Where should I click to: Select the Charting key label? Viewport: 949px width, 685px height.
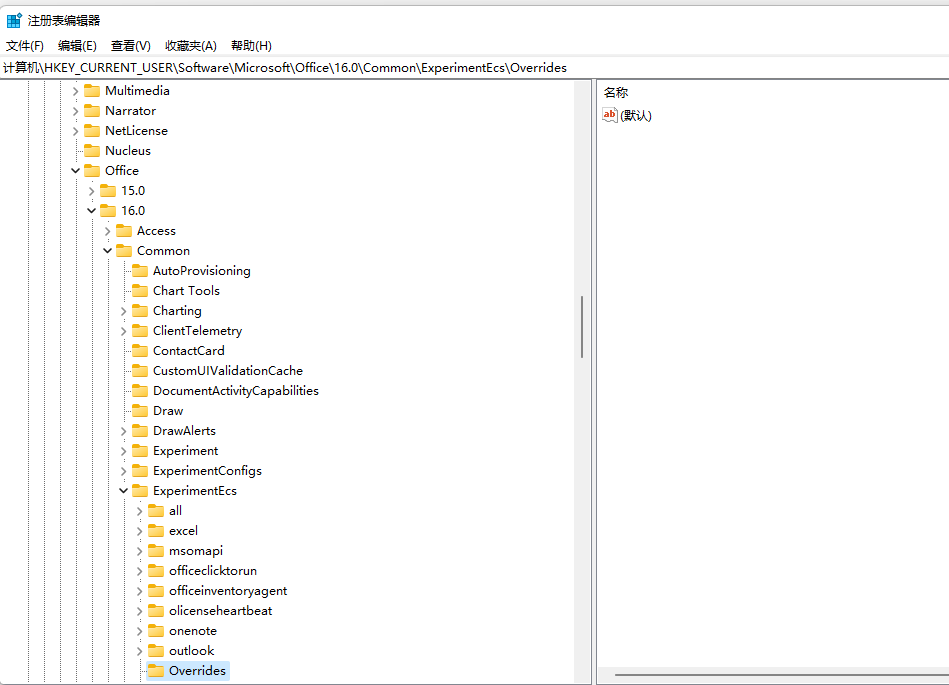coord(177,310)
